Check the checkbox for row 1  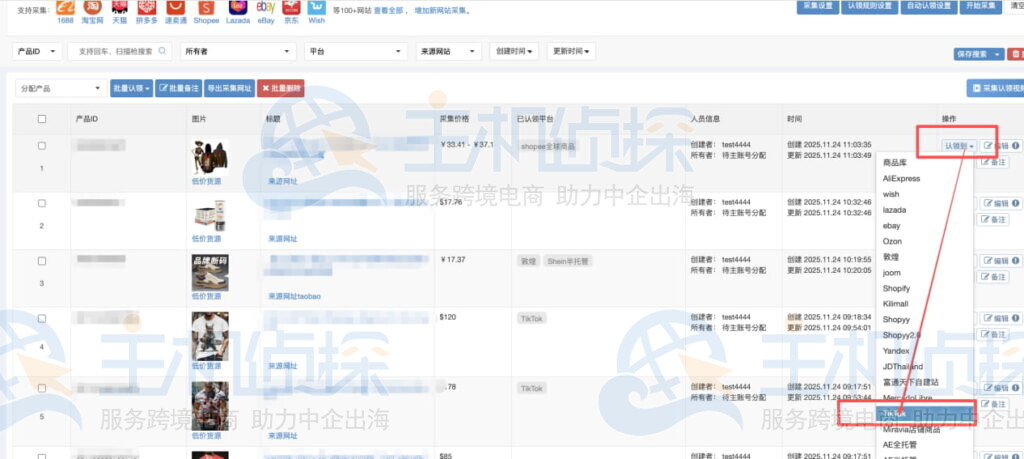42,146
